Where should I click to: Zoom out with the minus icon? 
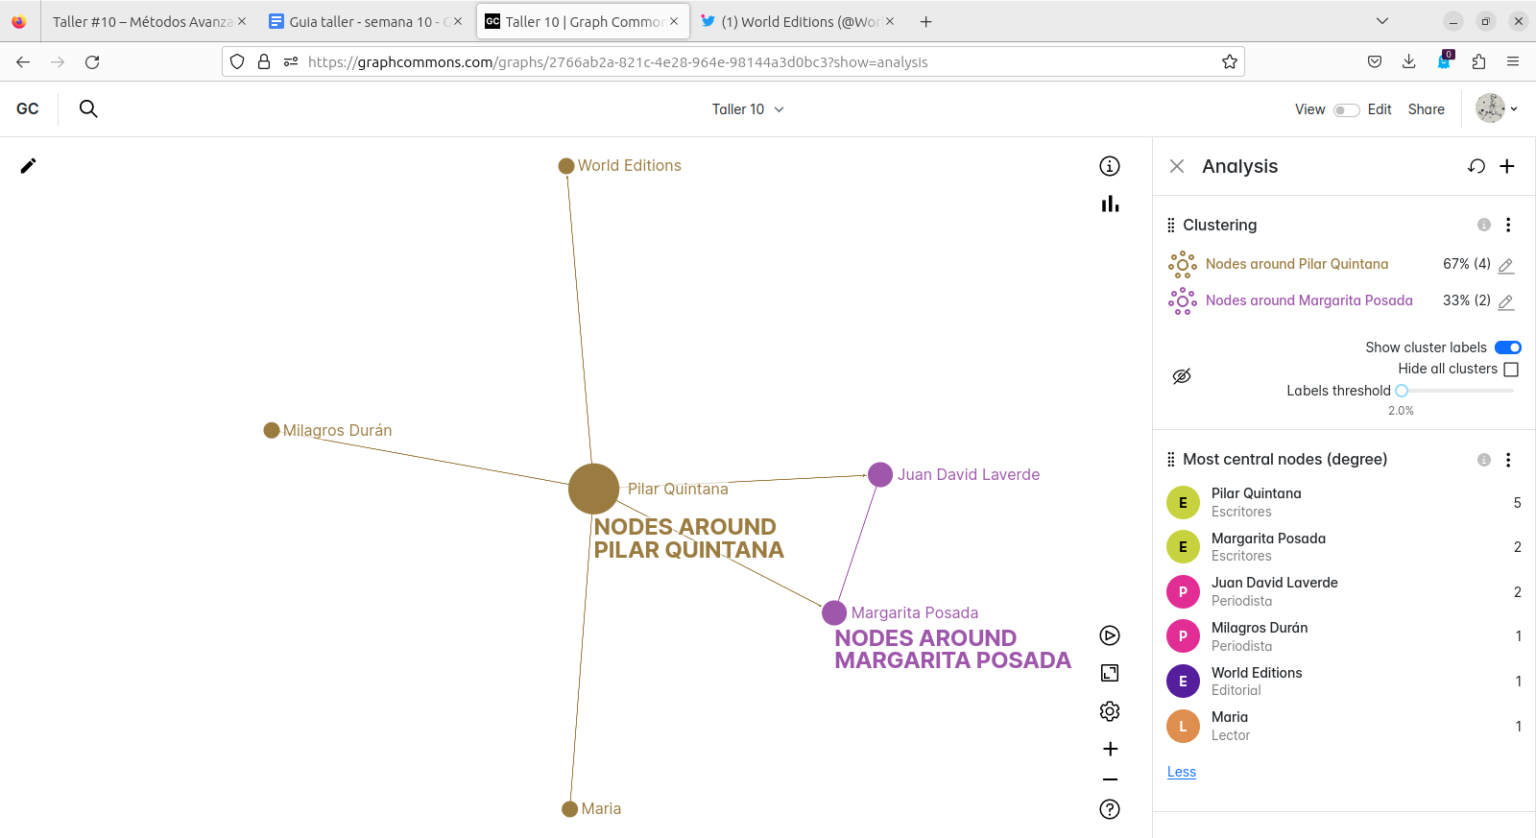1110,779
